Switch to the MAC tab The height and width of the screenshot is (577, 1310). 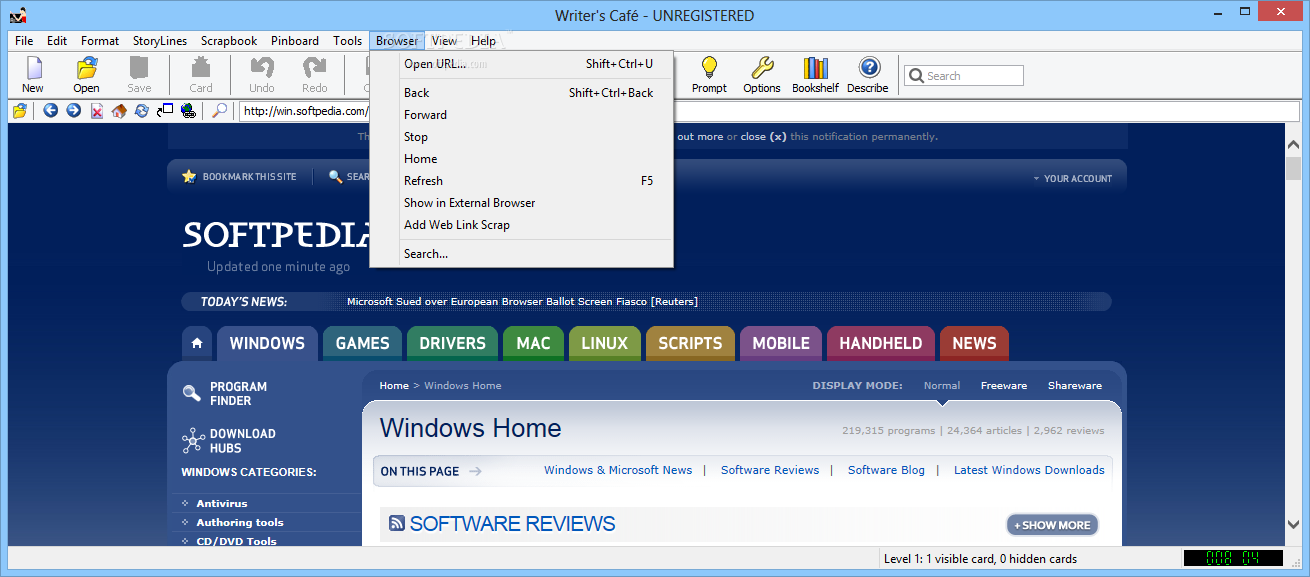[533, 343]
